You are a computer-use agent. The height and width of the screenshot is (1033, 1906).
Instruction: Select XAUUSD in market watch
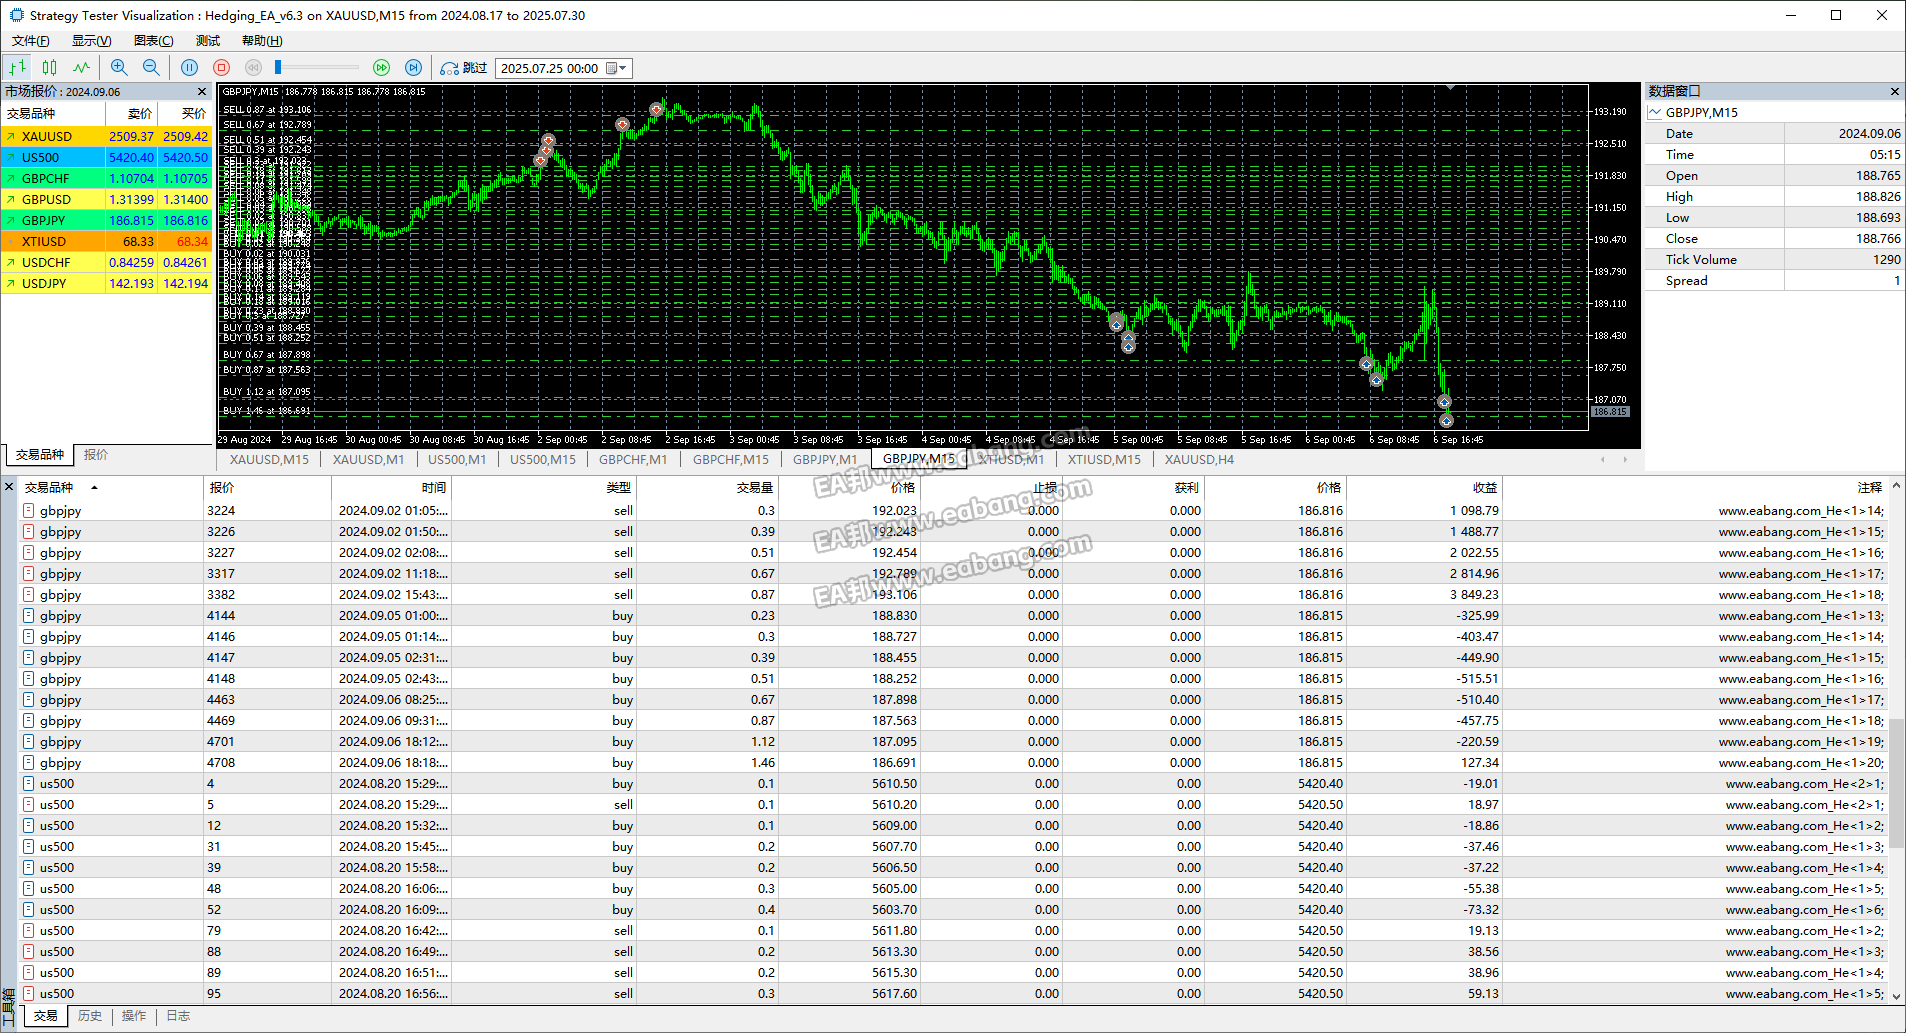(107, 136)
